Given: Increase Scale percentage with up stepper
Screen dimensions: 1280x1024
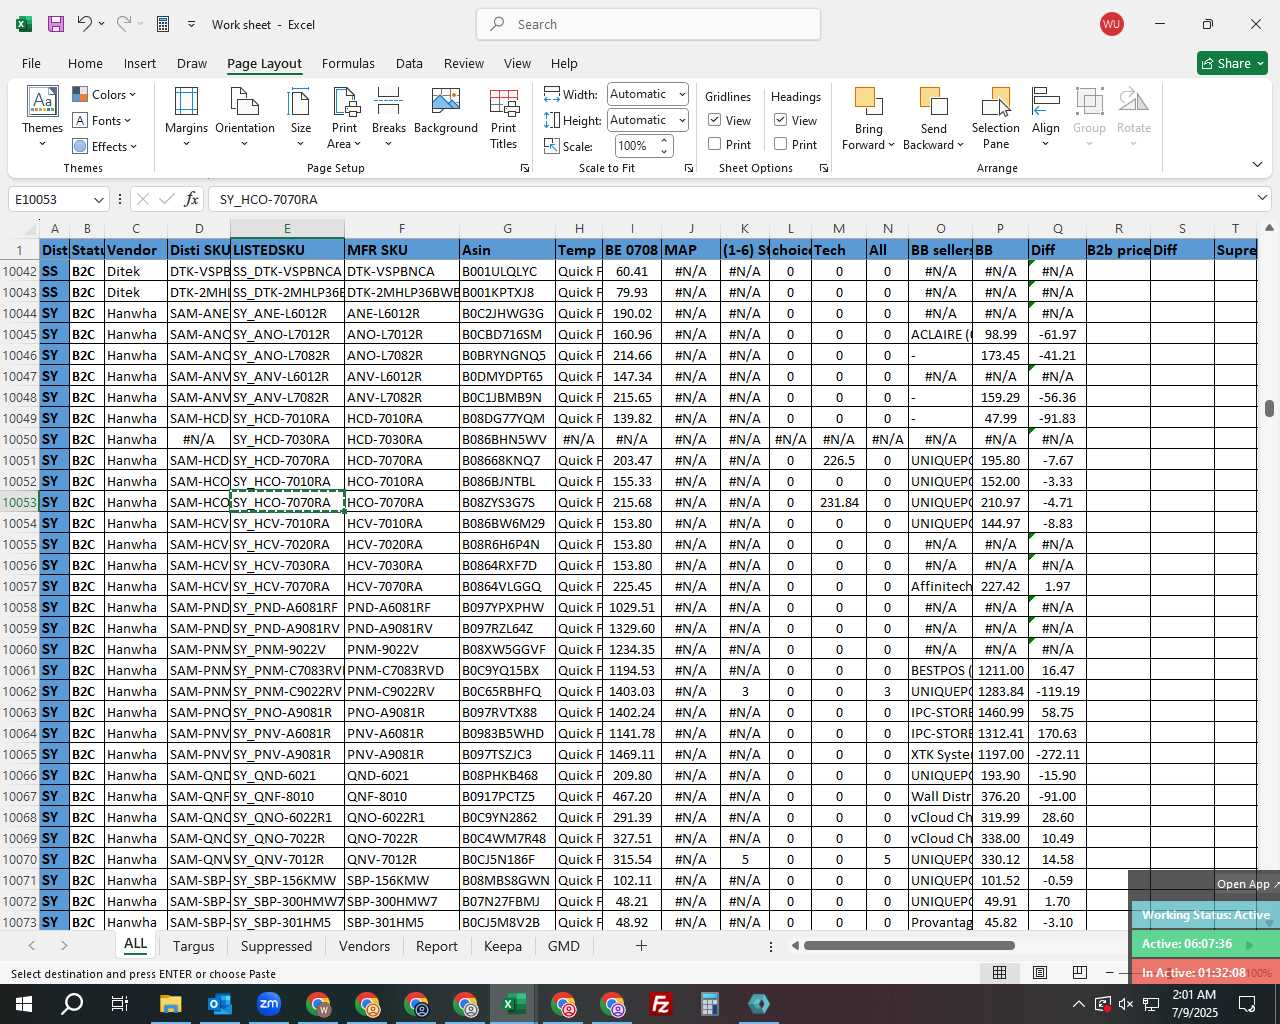Looking at the screenshot, I should (664, 141).
